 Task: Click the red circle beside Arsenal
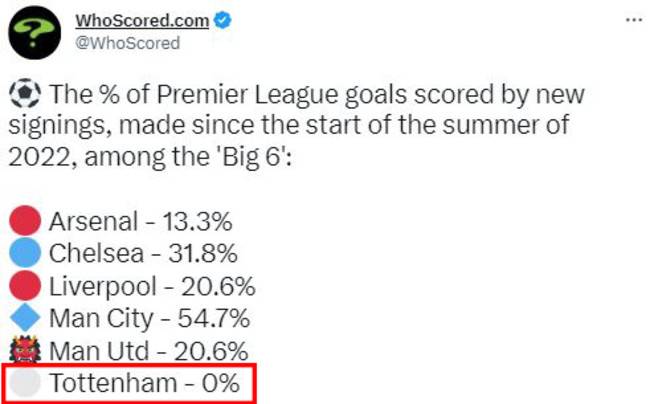coord(27,219)
